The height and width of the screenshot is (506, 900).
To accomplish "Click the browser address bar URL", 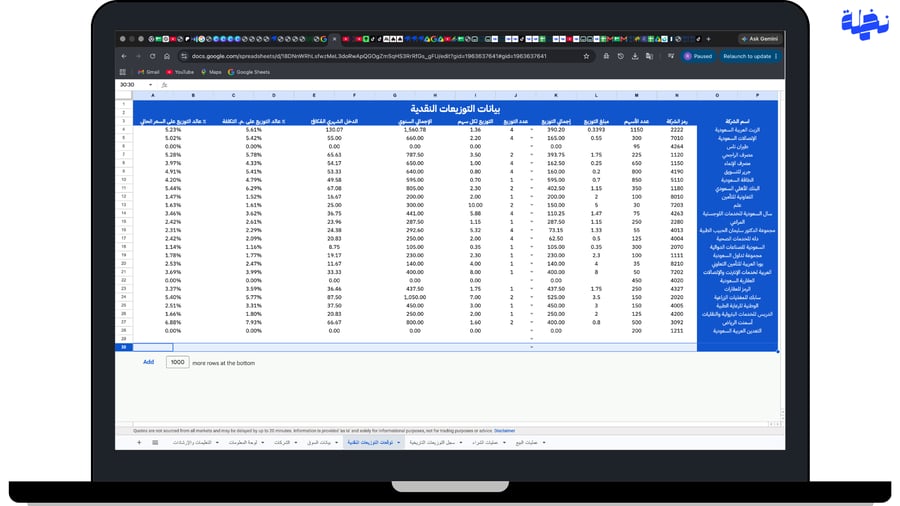I will point(368,56).
